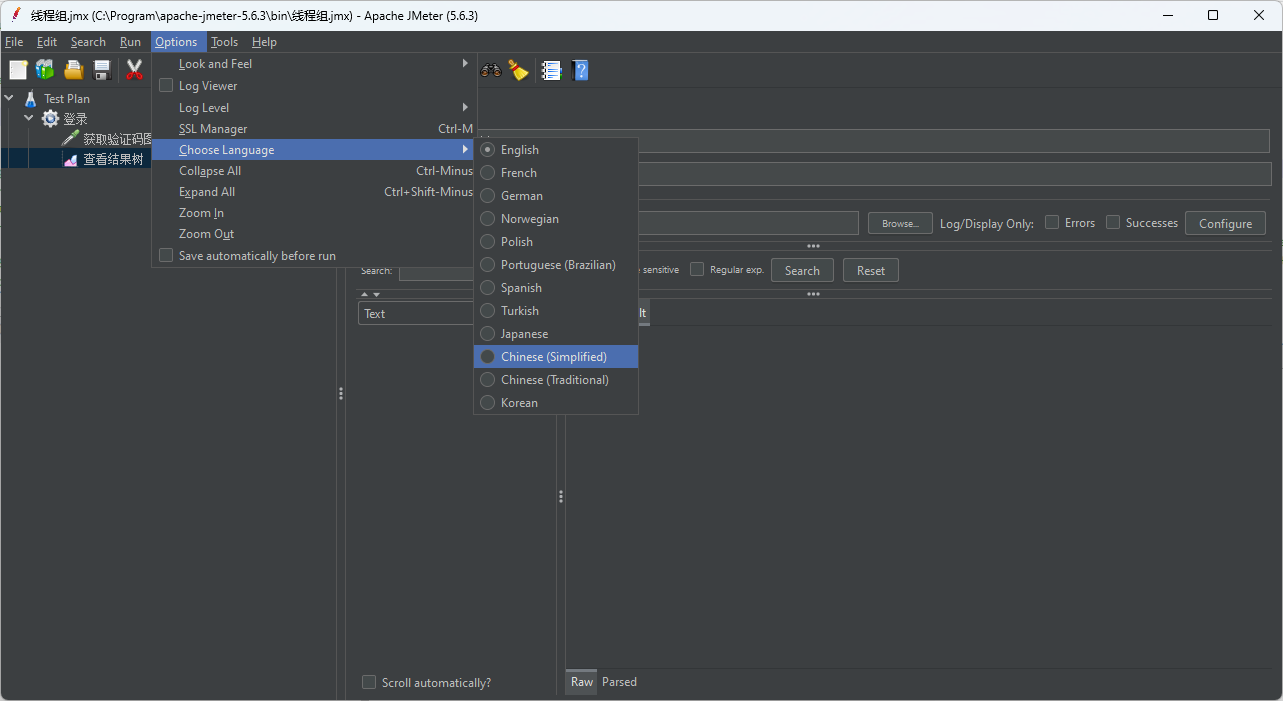Click Zoom In menu item
1283x701 pixels.
coord(314,212)
